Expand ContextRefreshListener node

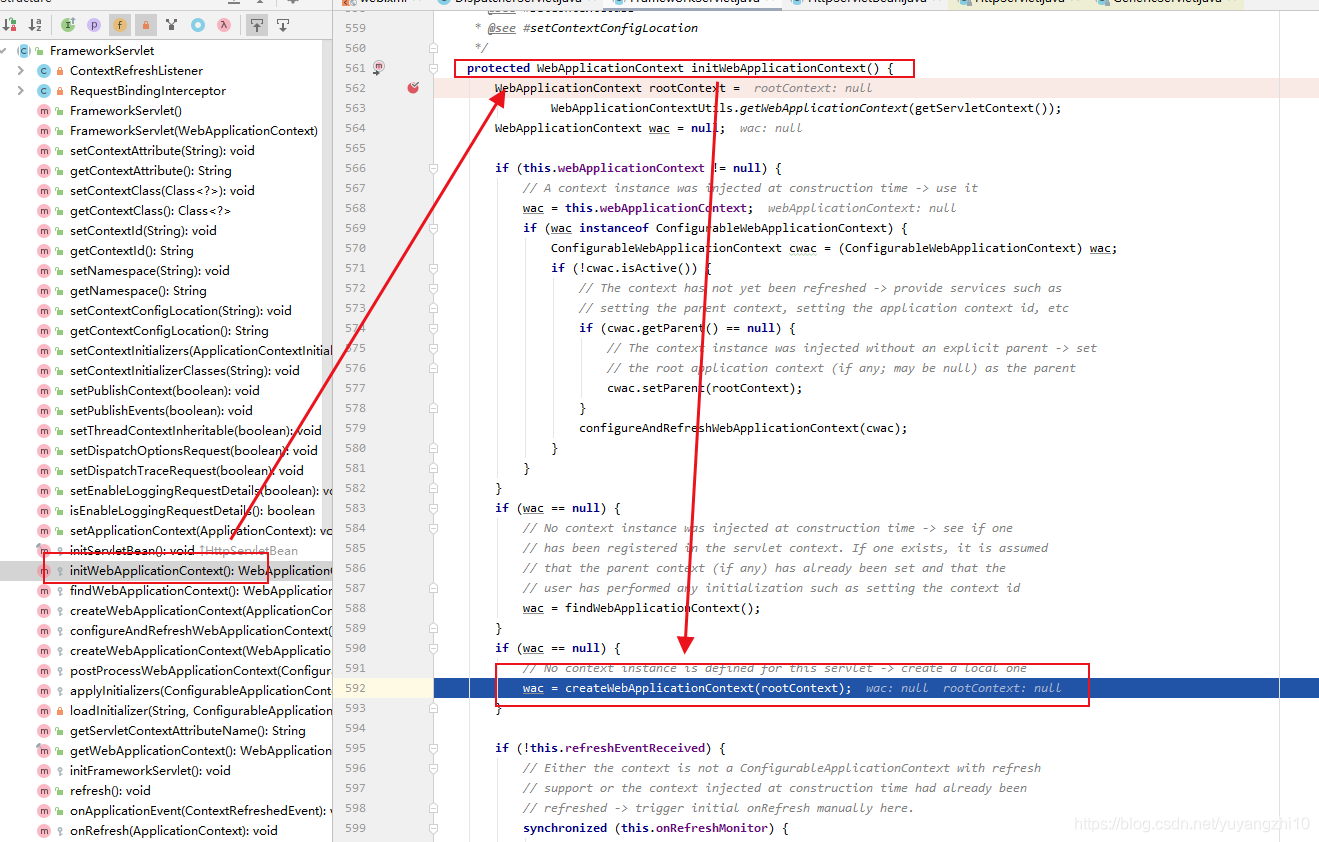click(20, 71)
